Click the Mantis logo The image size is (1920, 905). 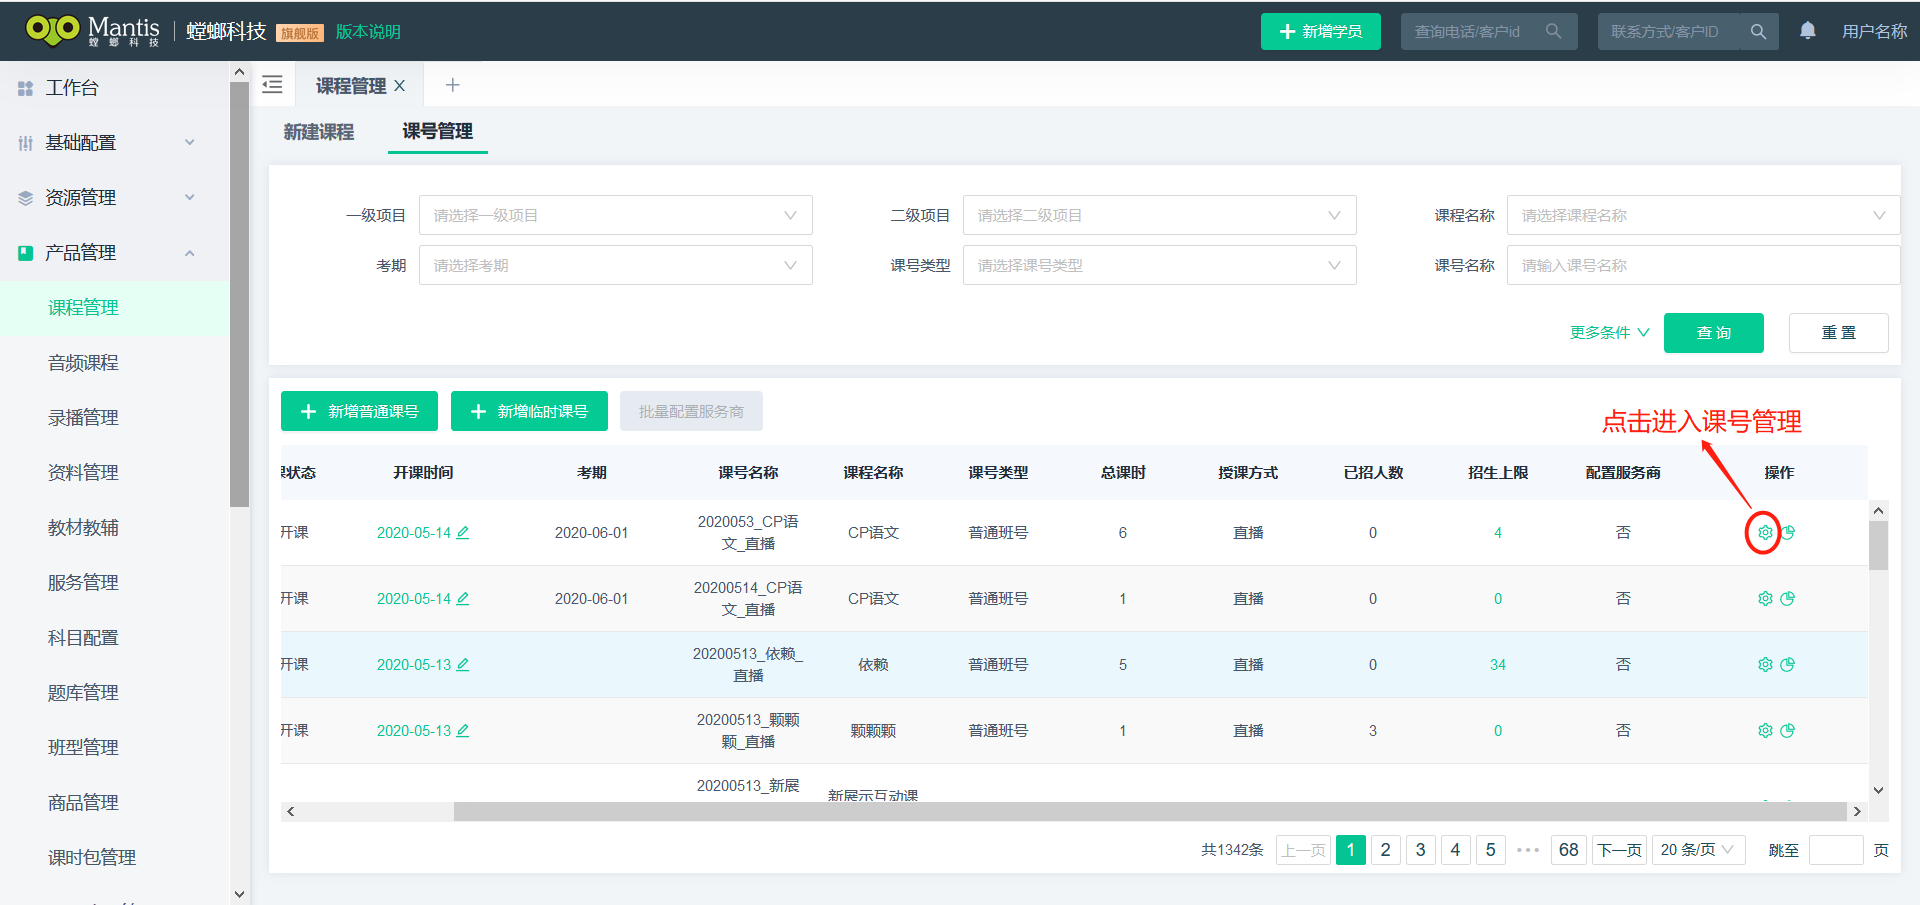pyautogui.click(x=92, y=30)
